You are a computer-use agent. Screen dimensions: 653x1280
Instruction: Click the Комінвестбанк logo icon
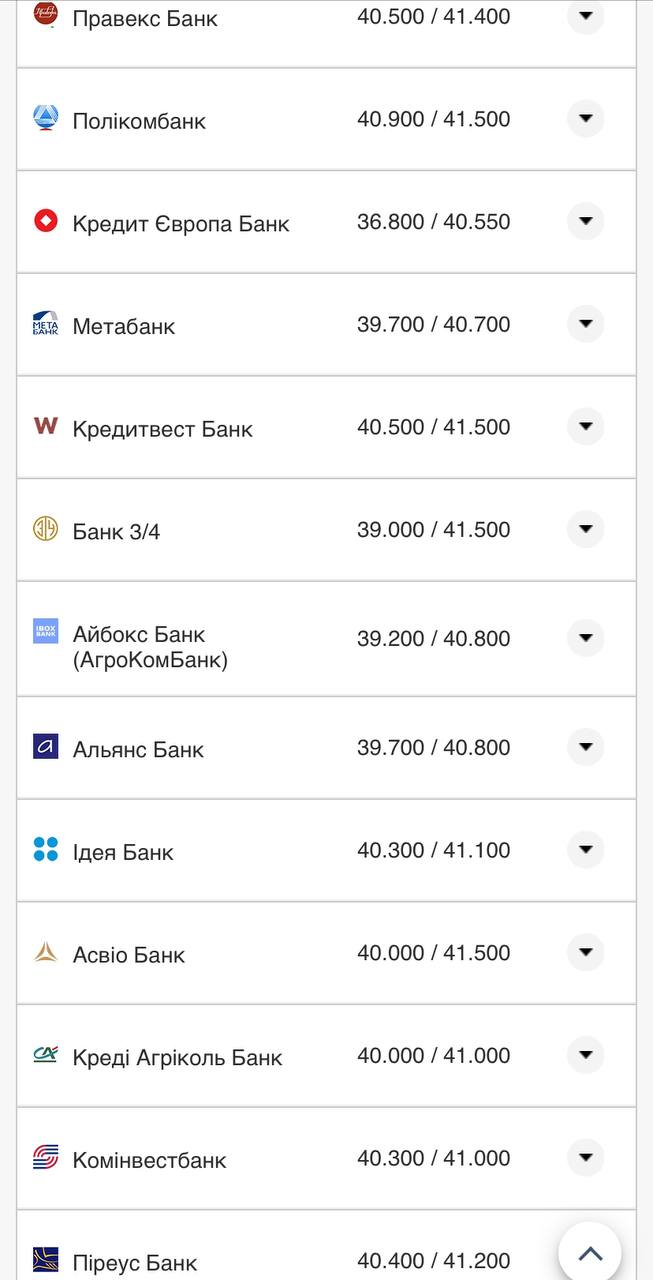tap(46, 1158)
